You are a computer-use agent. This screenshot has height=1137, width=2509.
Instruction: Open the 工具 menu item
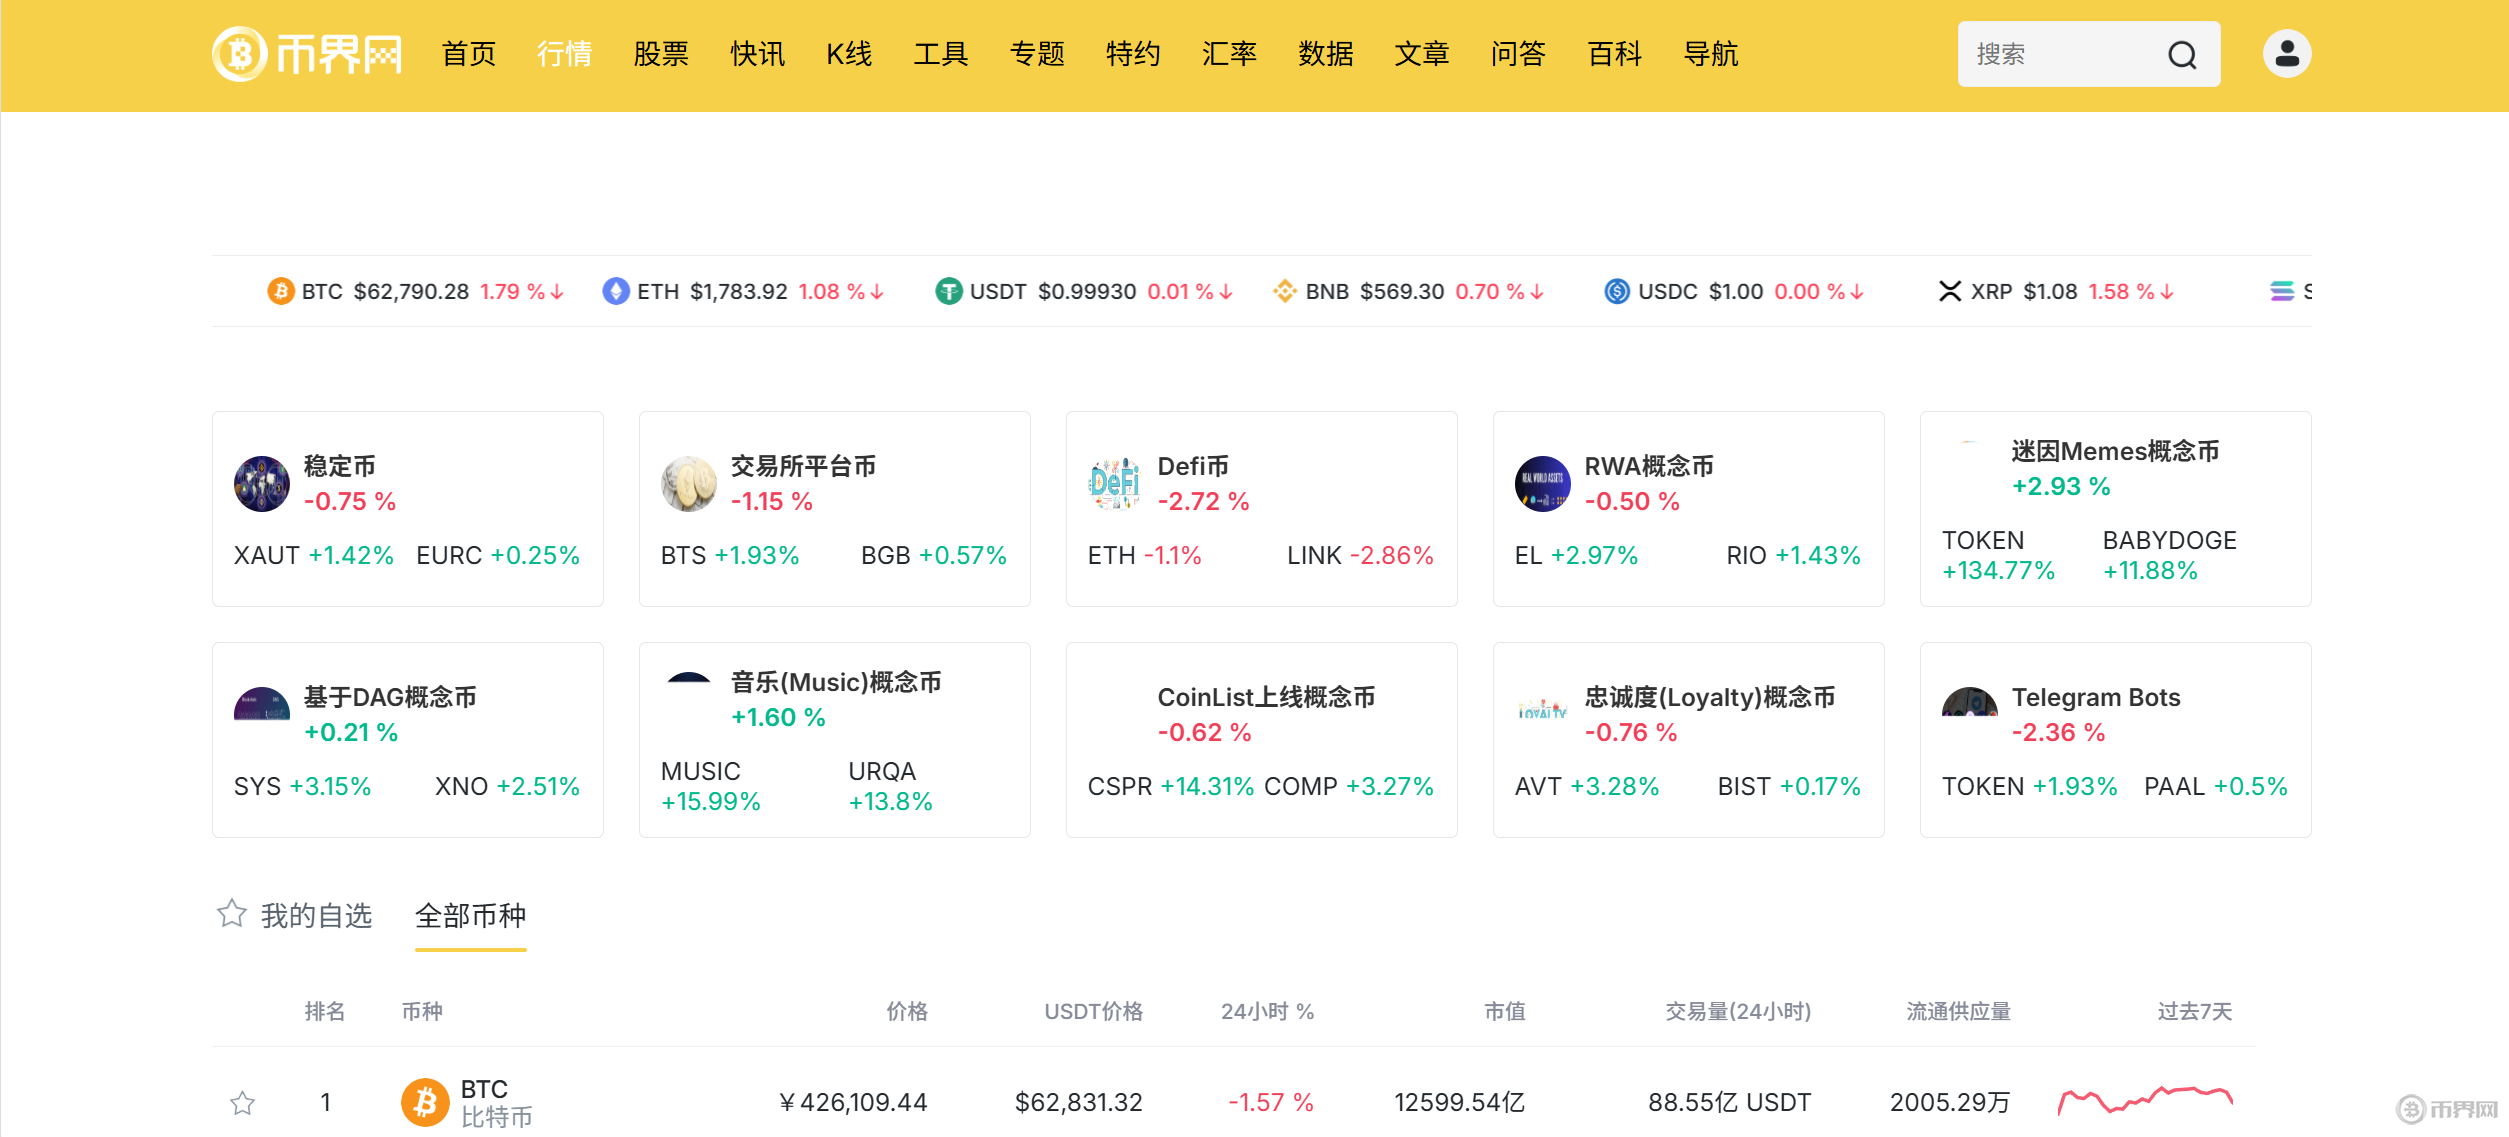tap(941, 54)
